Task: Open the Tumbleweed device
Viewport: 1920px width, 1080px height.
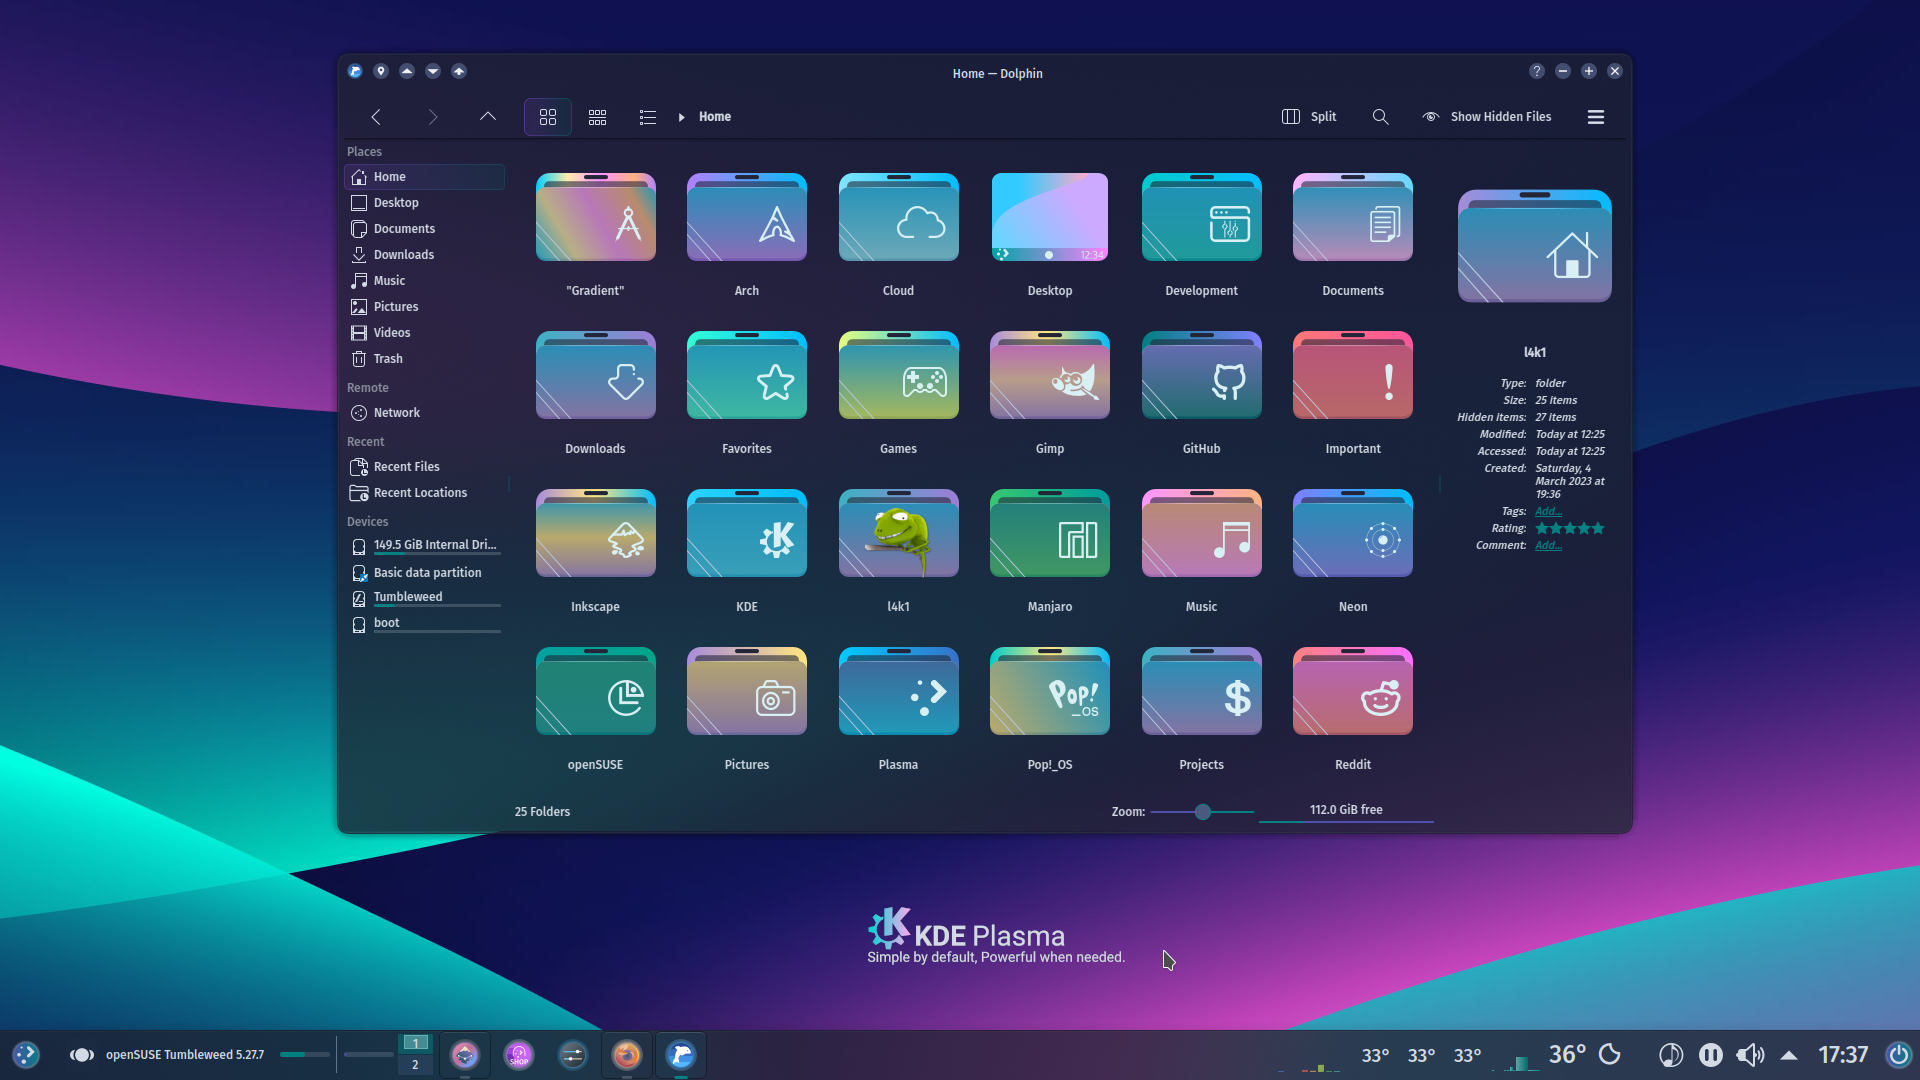Action: [x=425, y=598]
